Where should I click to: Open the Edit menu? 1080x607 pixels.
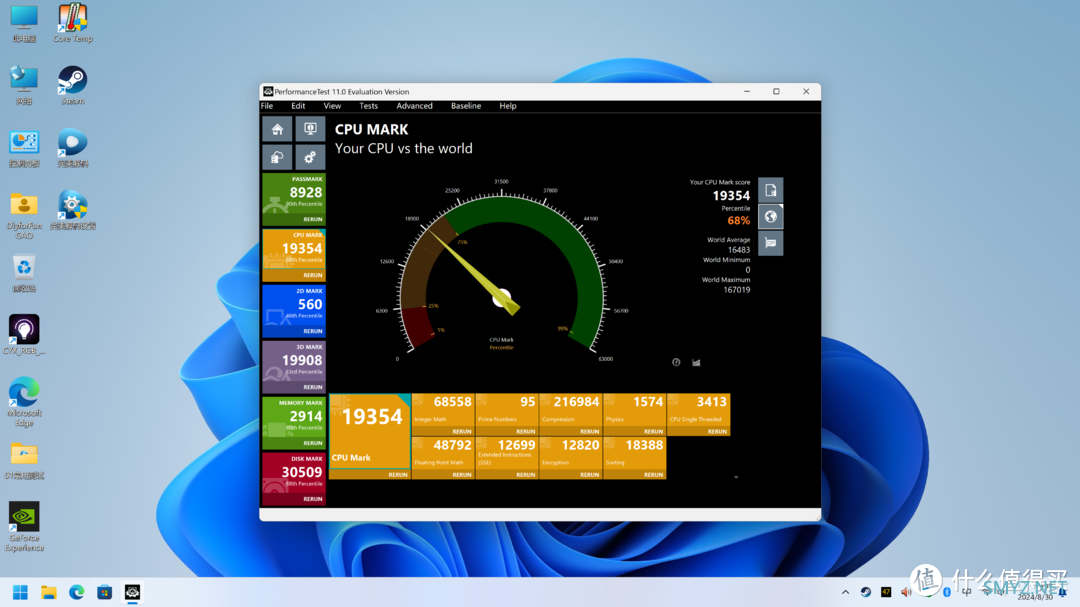298,106
